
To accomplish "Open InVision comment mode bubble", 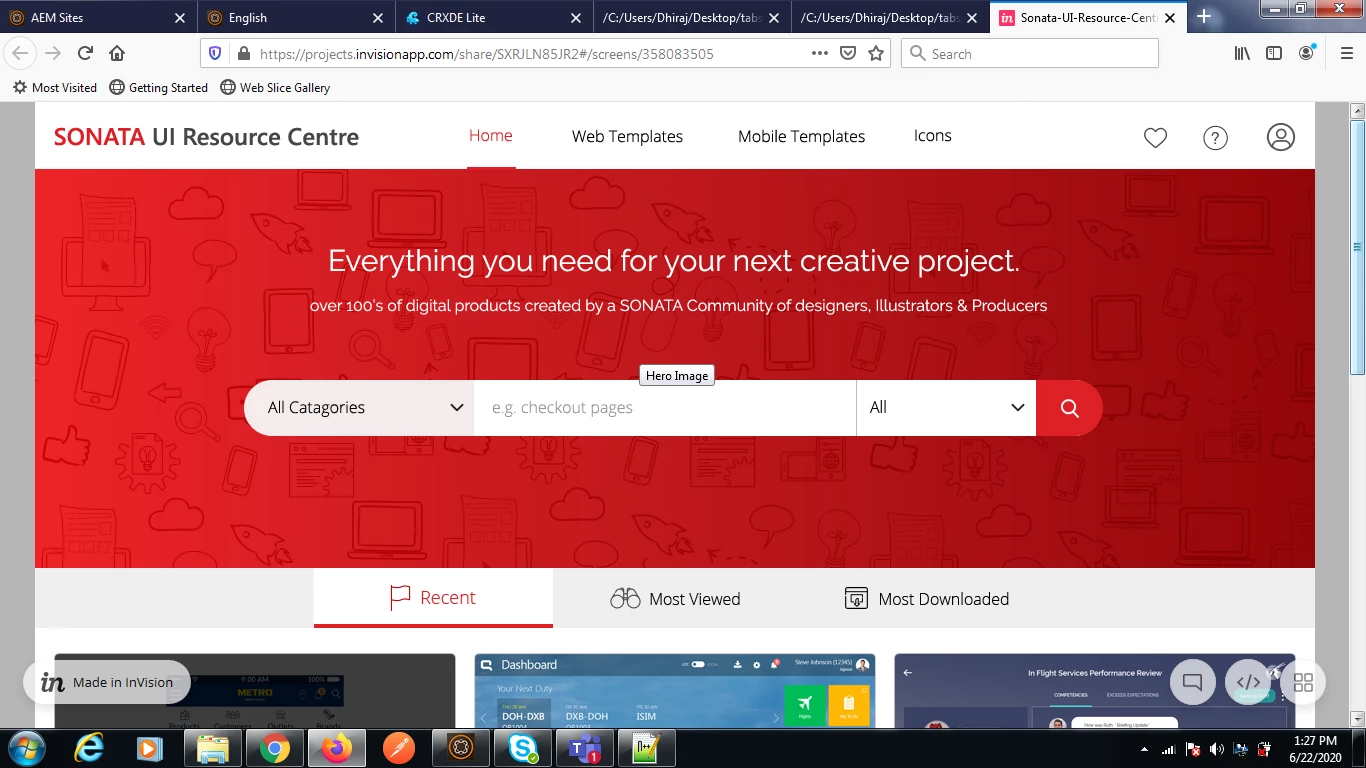I will point(1192,683).
